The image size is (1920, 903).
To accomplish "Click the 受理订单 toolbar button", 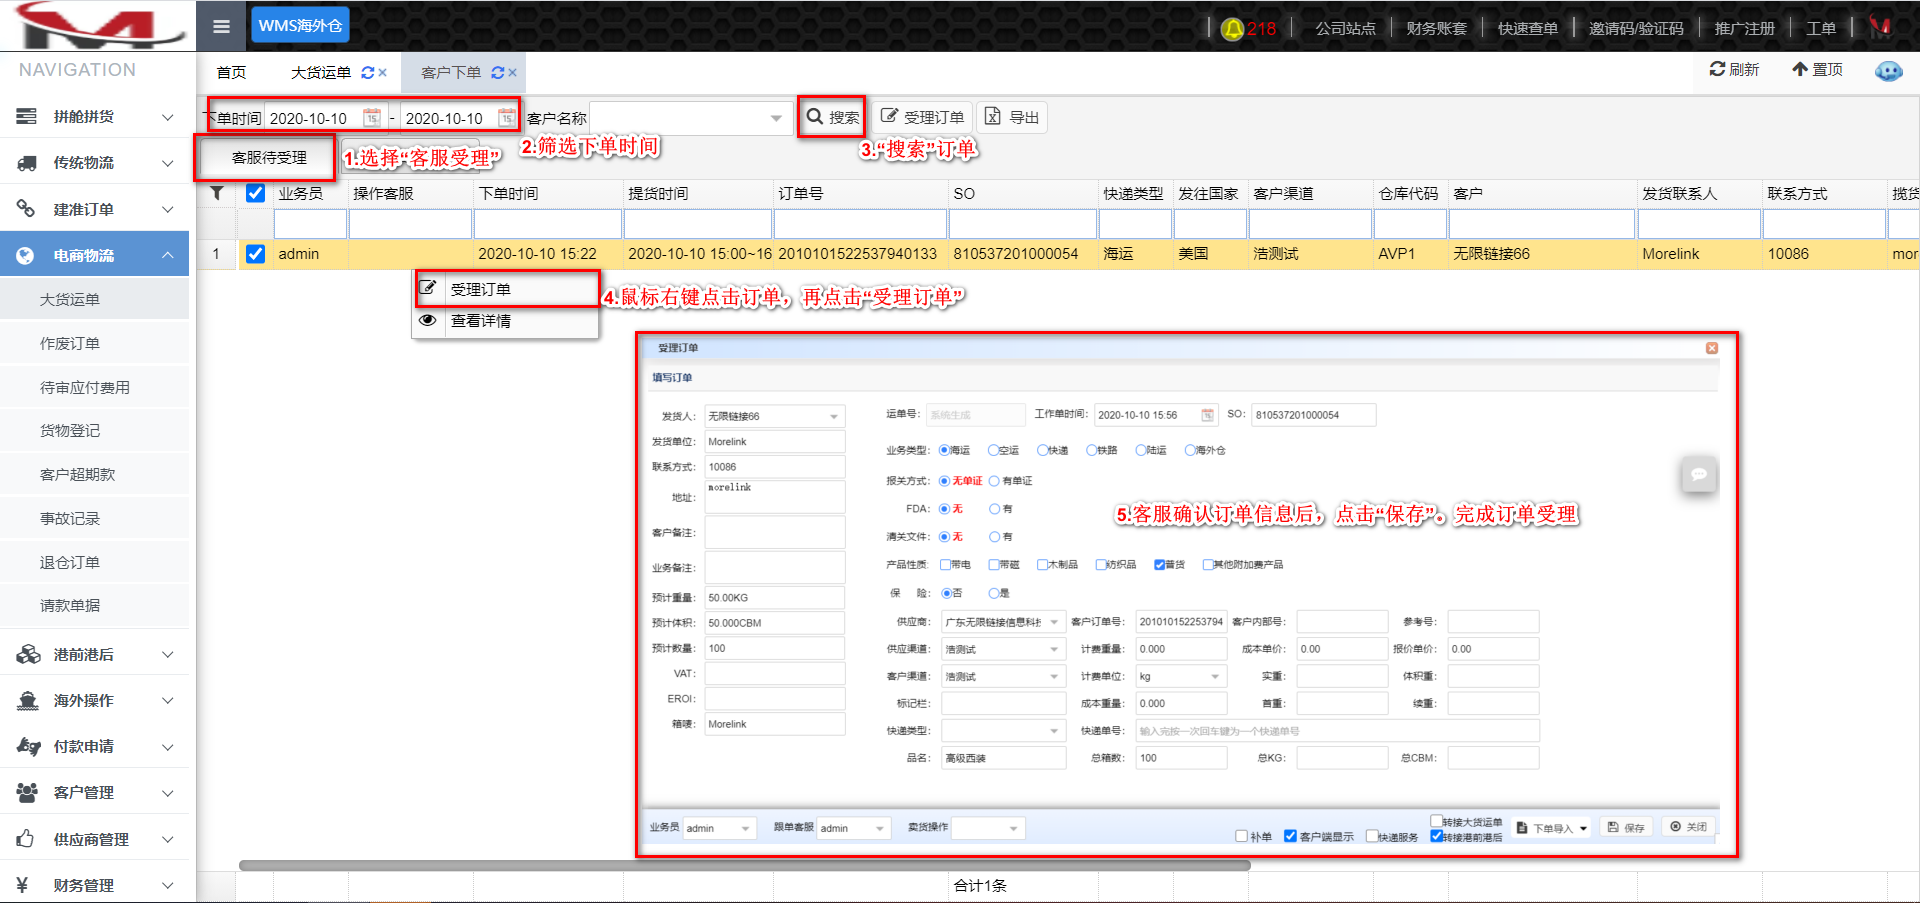I will (921, 117).
